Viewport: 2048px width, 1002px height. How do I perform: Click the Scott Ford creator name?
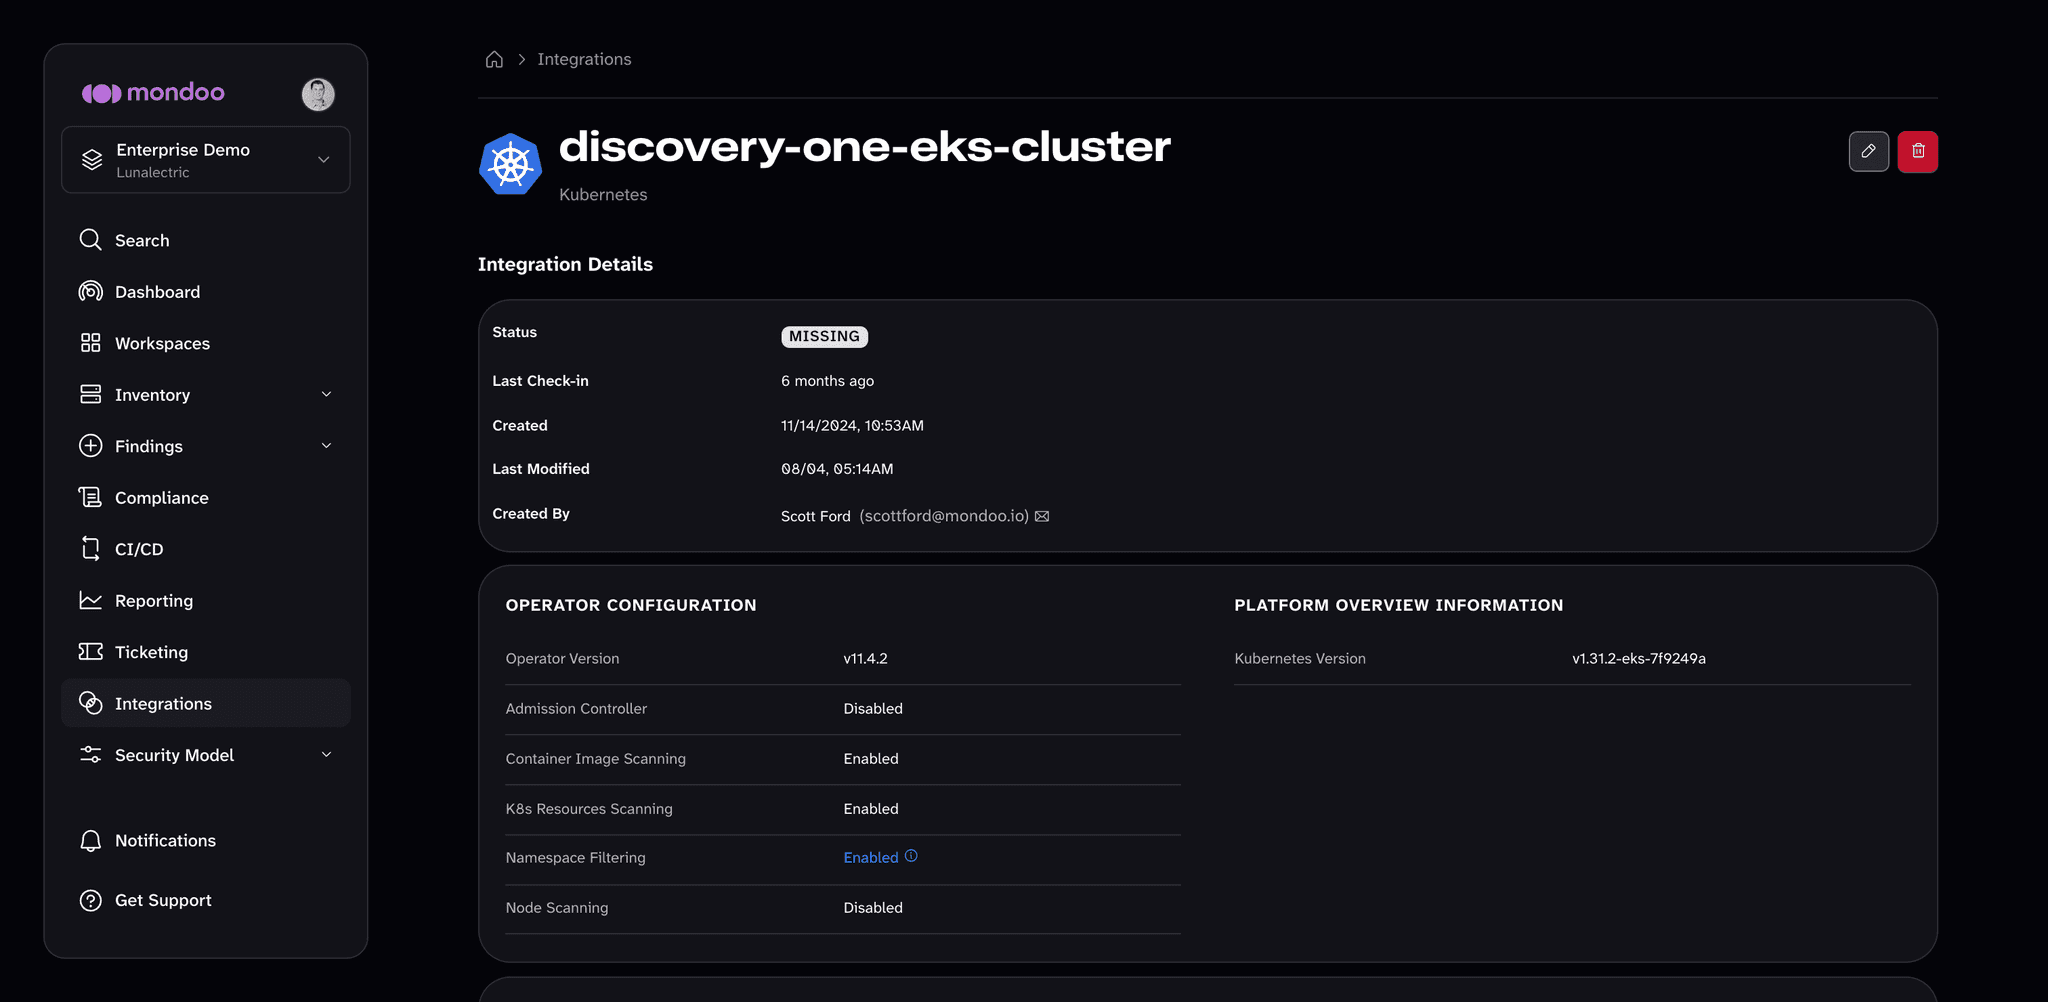pyautogui.click(x=816, y=516)
